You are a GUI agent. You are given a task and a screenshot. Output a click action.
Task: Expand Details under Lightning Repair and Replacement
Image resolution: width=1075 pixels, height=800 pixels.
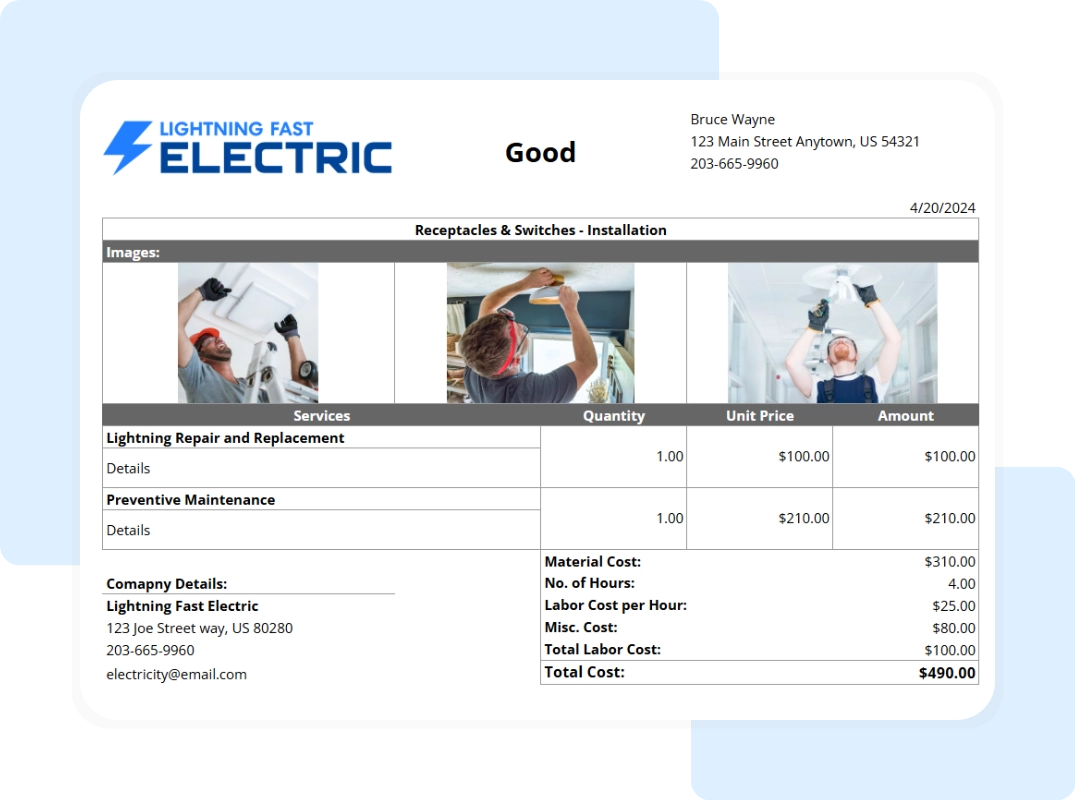pos(127,468)
